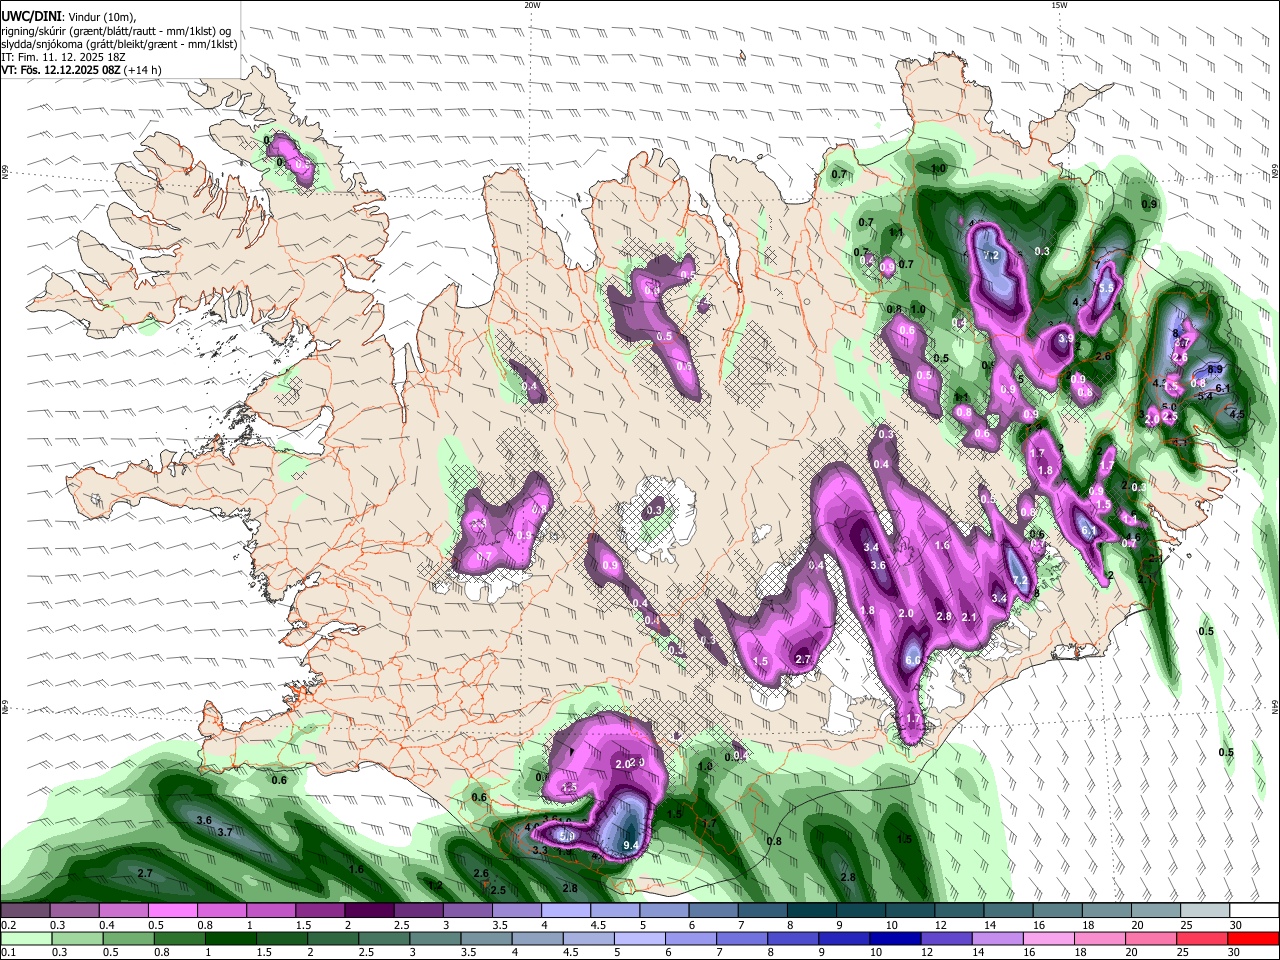Click the grey-green swatch between 3 and 3.5 in green row
Screen dimensions: 1280x960
pos(435,939)
